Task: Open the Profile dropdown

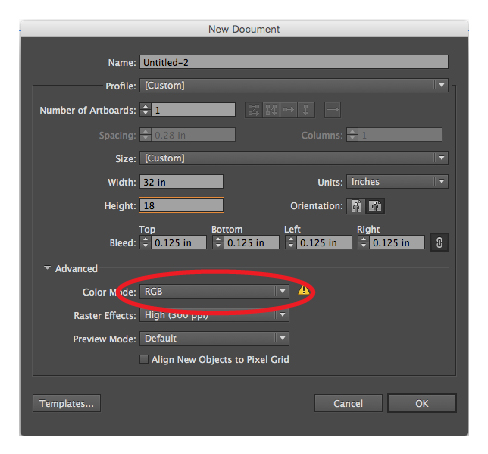Action: (294, 85)
